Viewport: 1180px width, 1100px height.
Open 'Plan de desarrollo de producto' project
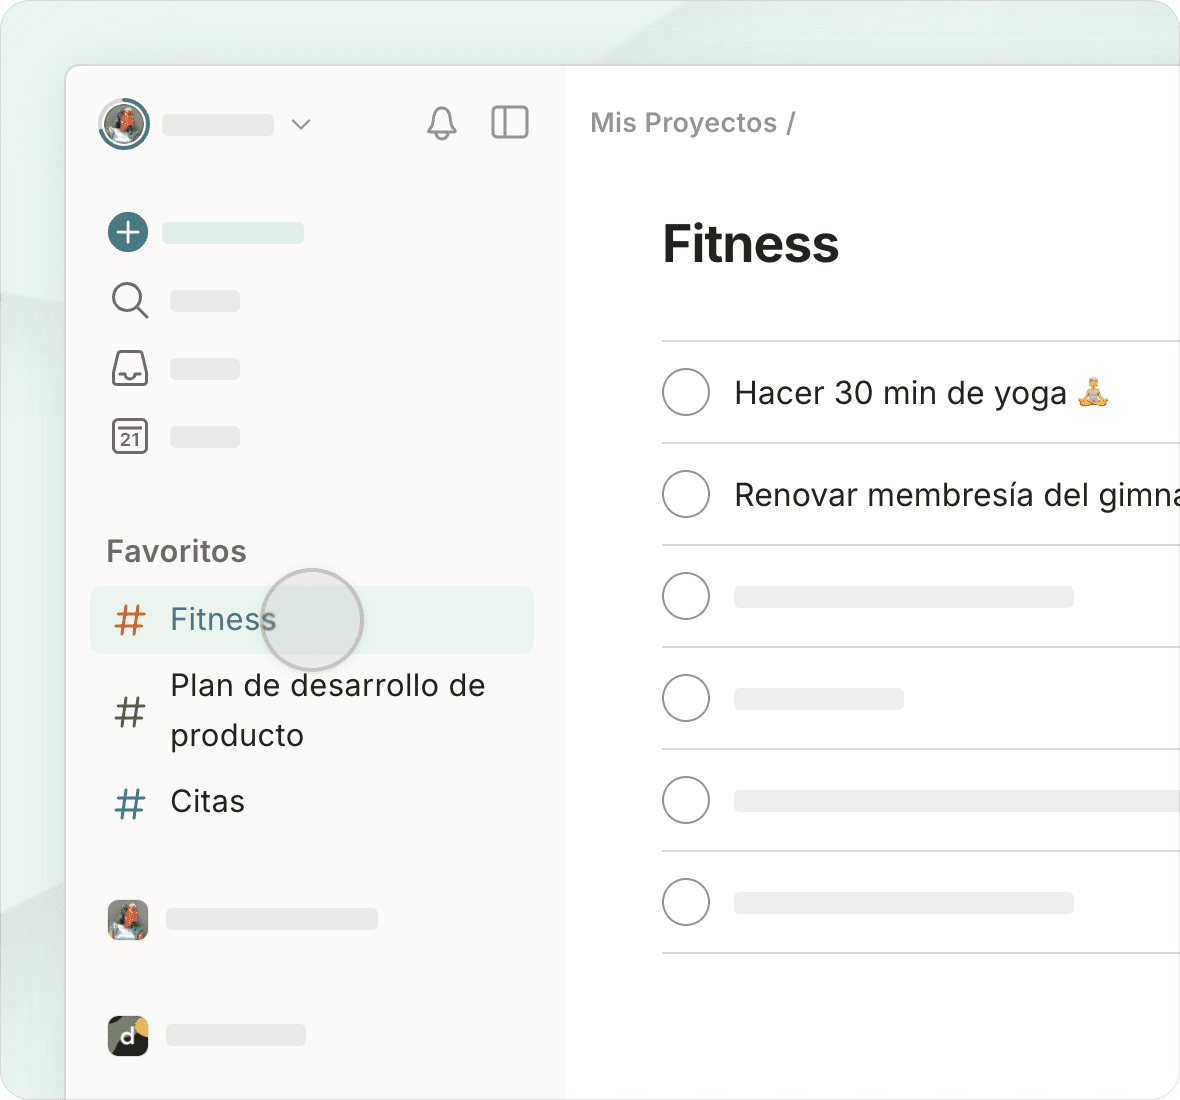pyautogui.click(x=327, y=710)
